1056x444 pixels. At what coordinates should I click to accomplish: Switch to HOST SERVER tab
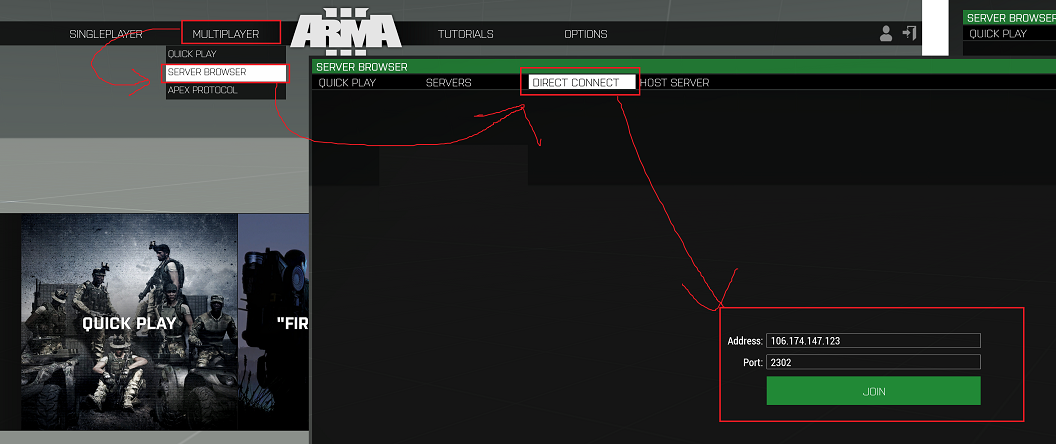[x=674, y=82]
